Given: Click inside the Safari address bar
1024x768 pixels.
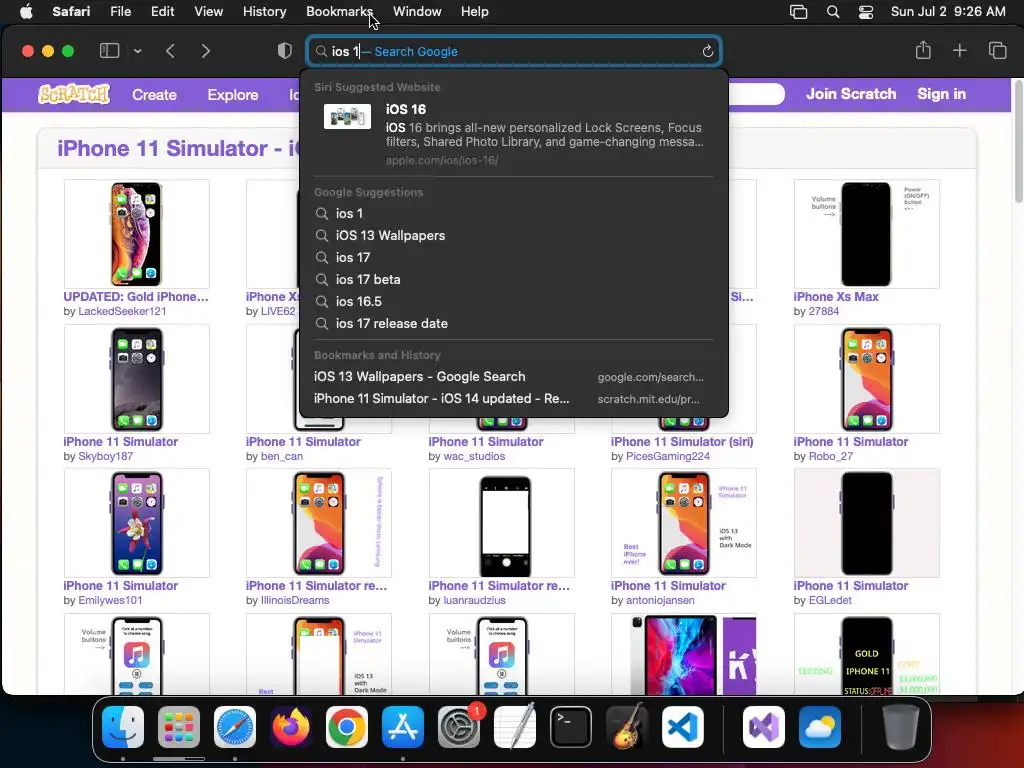Looking at the screenshot, I should 514,52.
